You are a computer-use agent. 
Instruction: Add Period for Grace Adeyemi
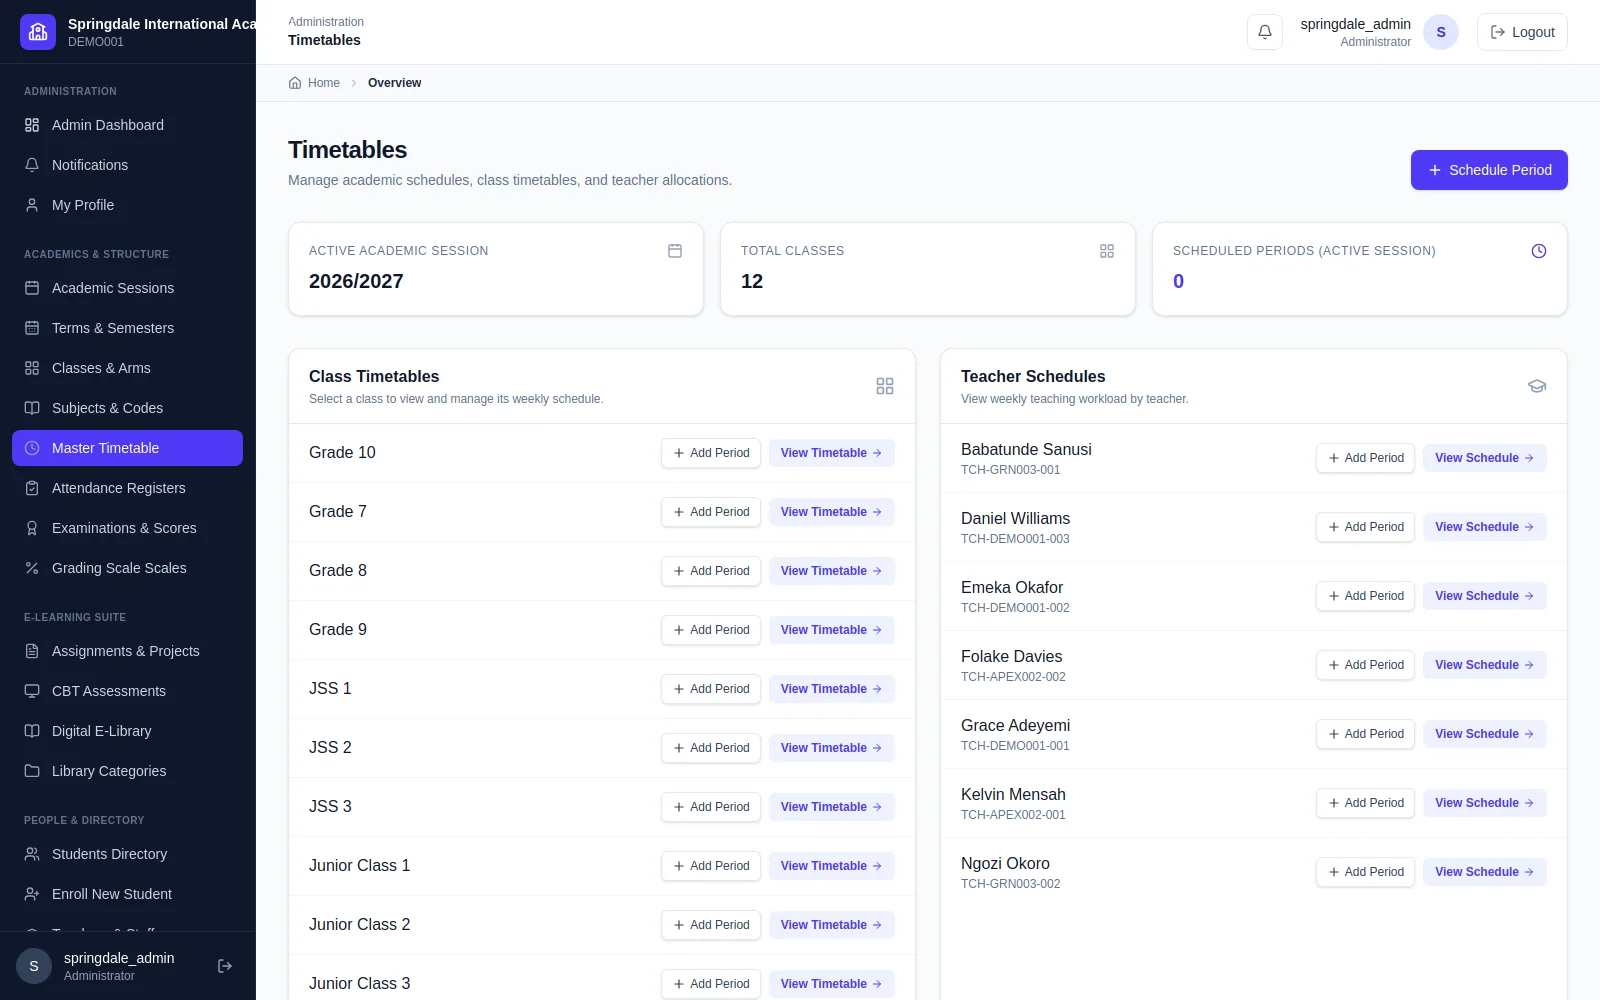(x=1365, y=734)
